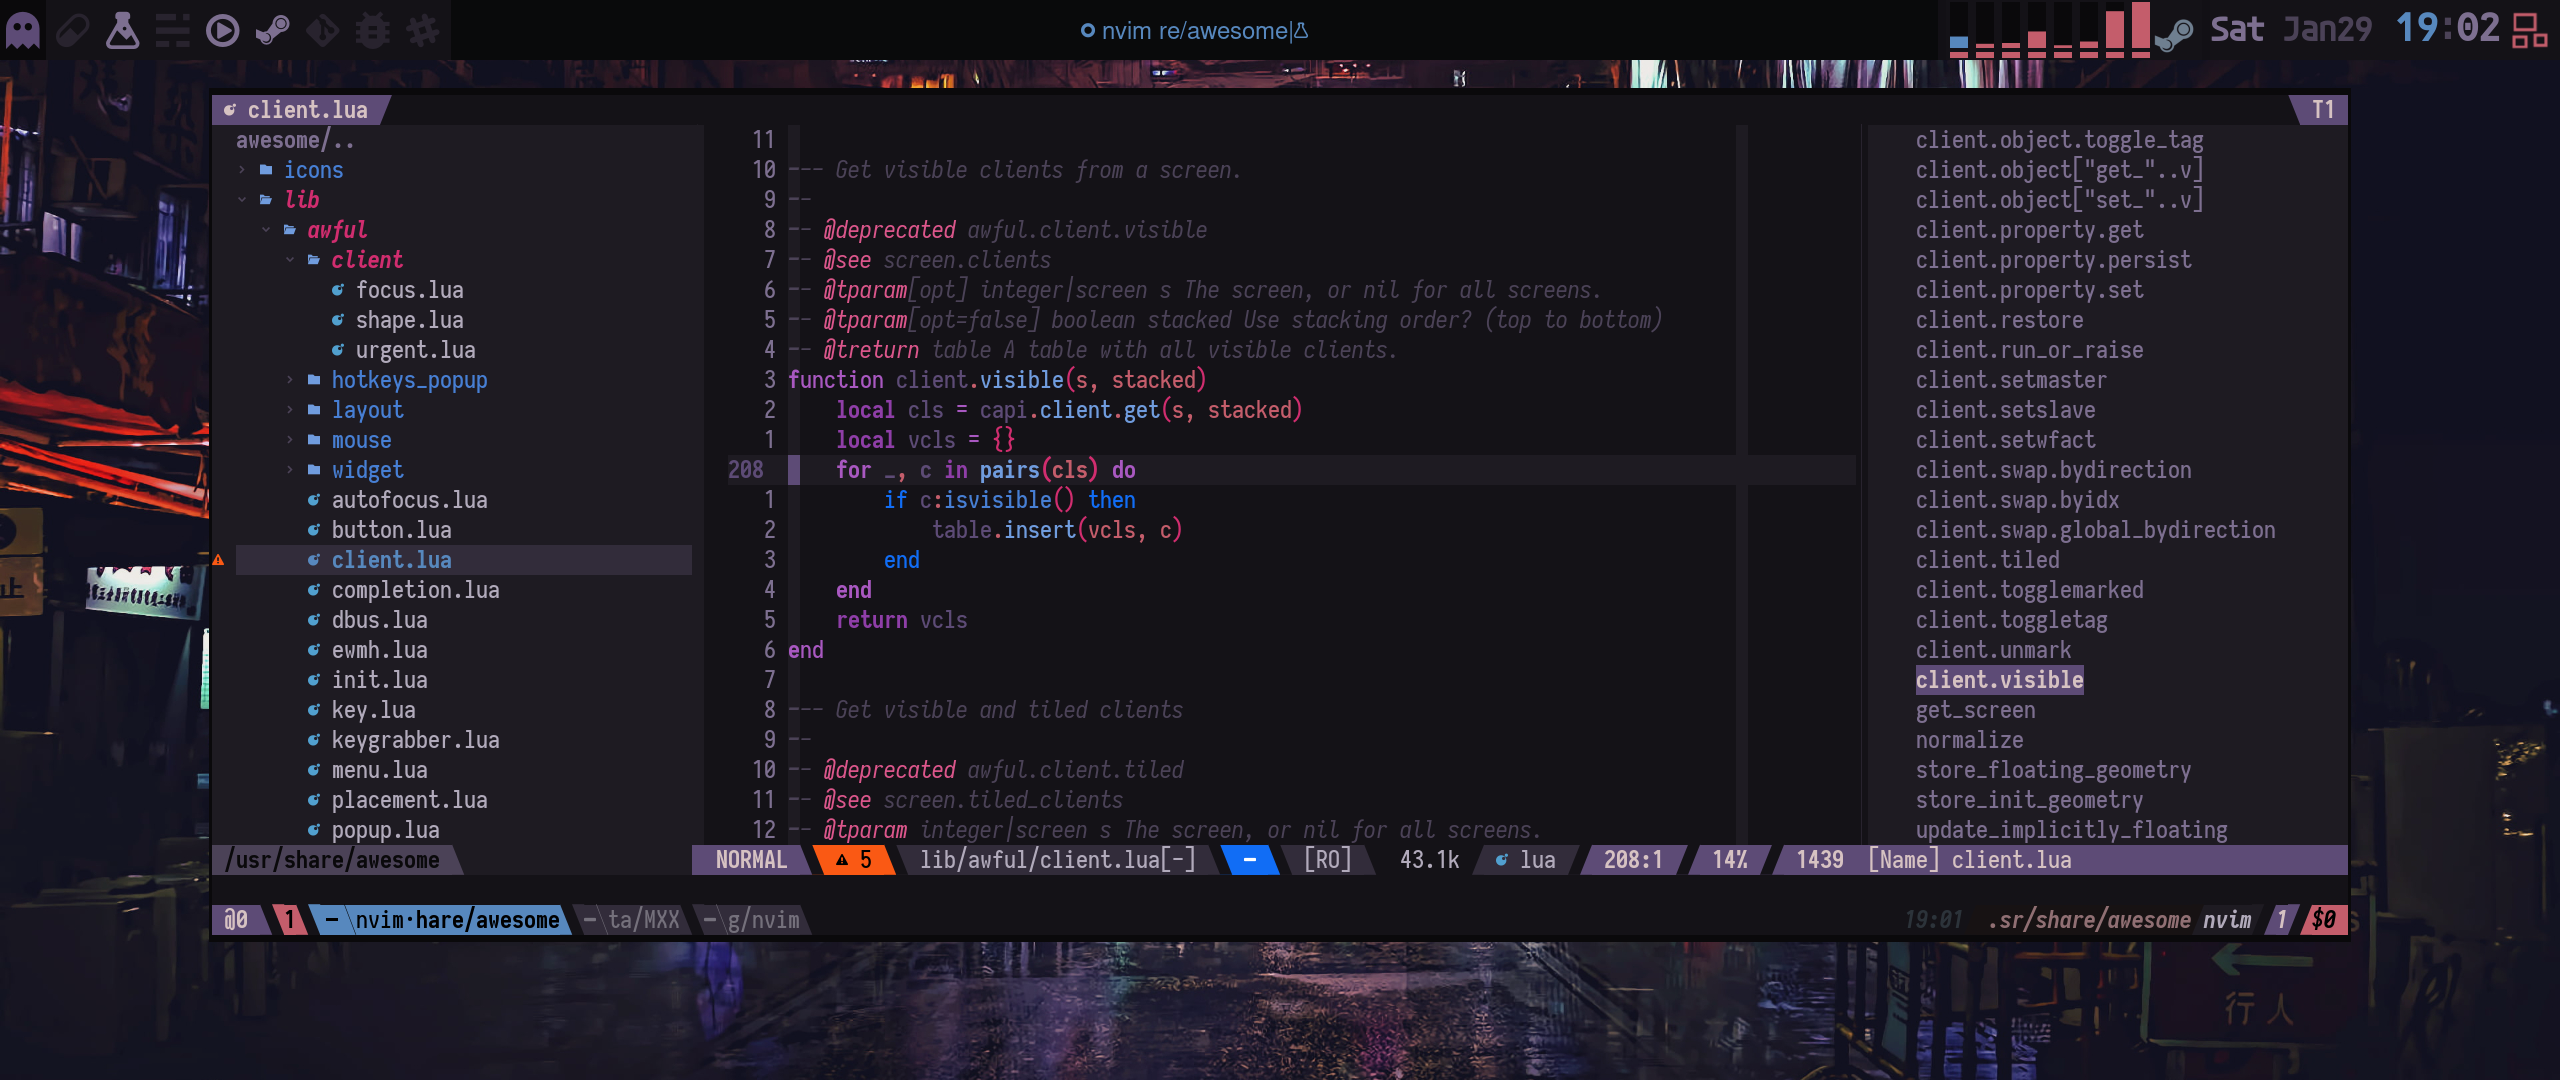Click the ghost workspace tag icon
Screen dimensions: 2560x1080
pos(23,30)
